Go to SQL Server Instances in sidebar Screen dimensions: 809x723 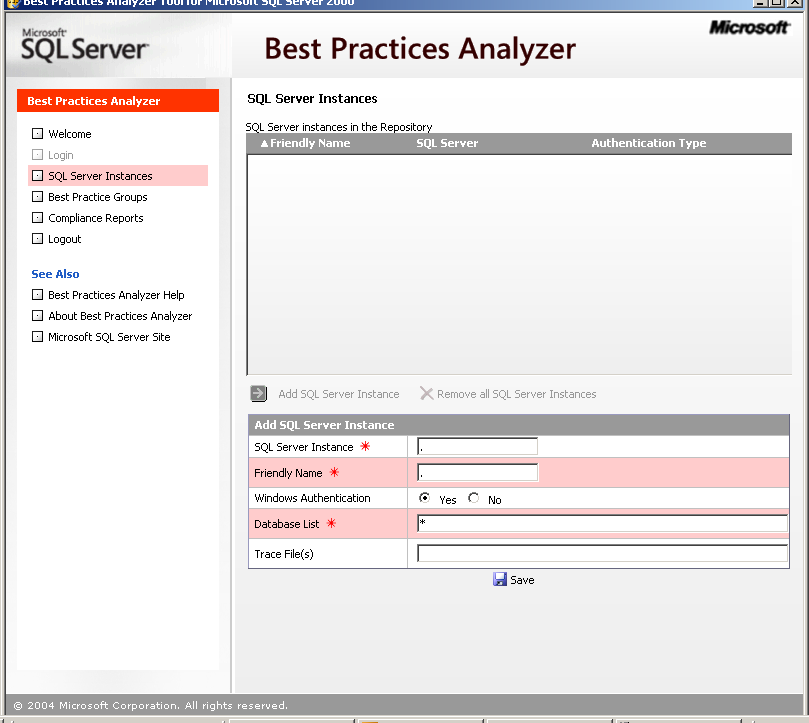pyautogui.click(x=100, y=176)
